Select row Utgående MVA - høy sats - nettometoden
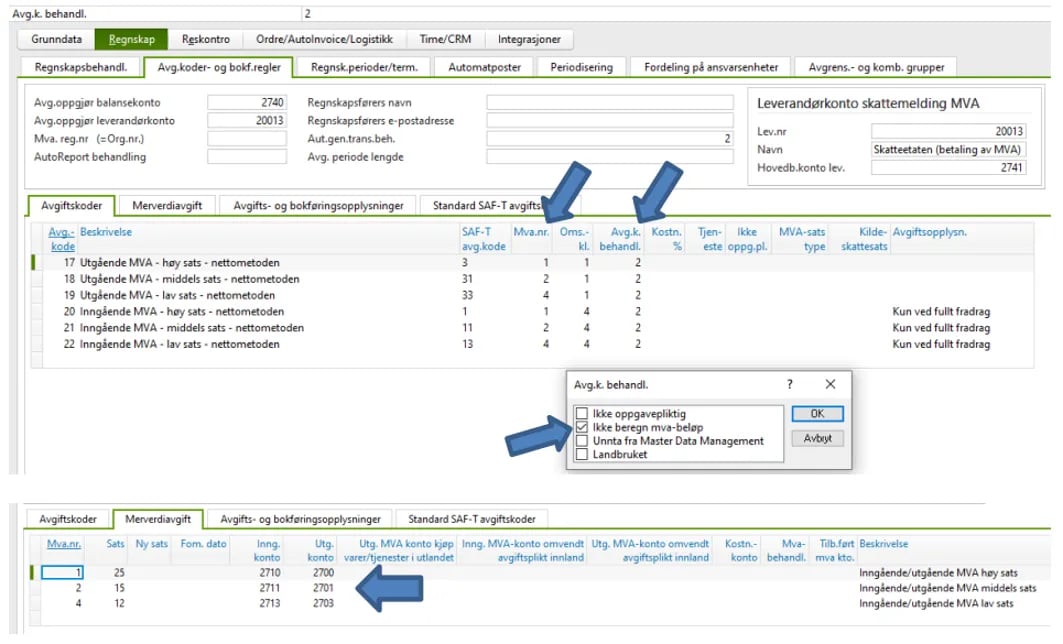Viewport: 1063px width, 644px height. [x=532, y=262]
